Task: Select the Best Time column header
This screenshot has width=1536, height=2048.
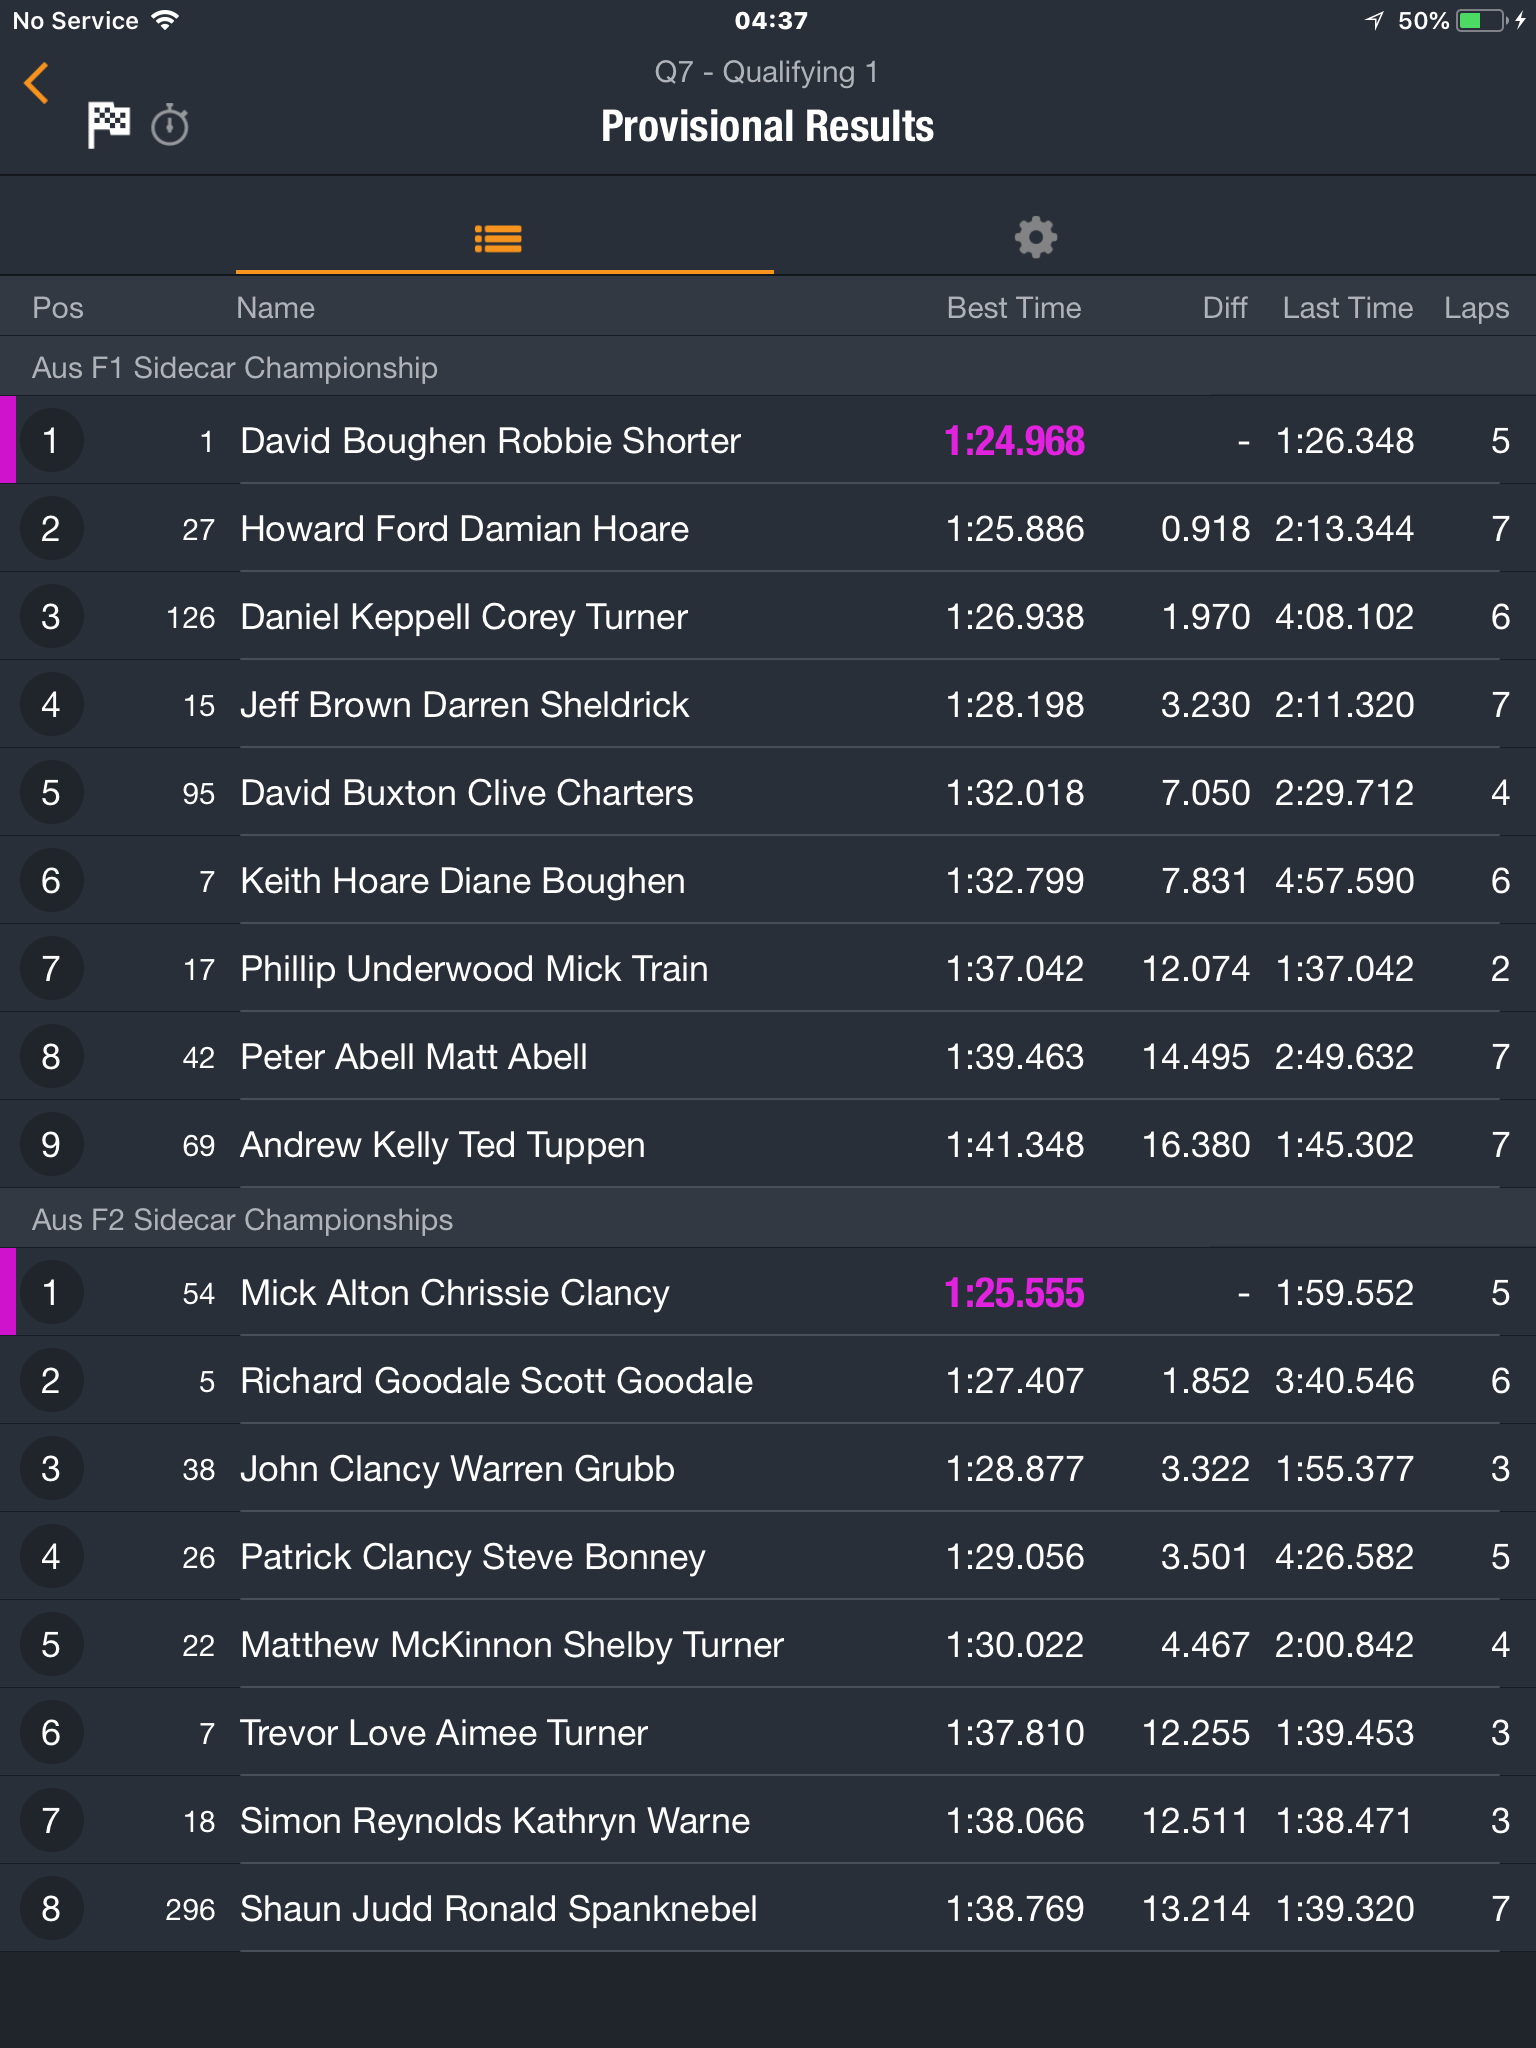Action: [1014, 308]
